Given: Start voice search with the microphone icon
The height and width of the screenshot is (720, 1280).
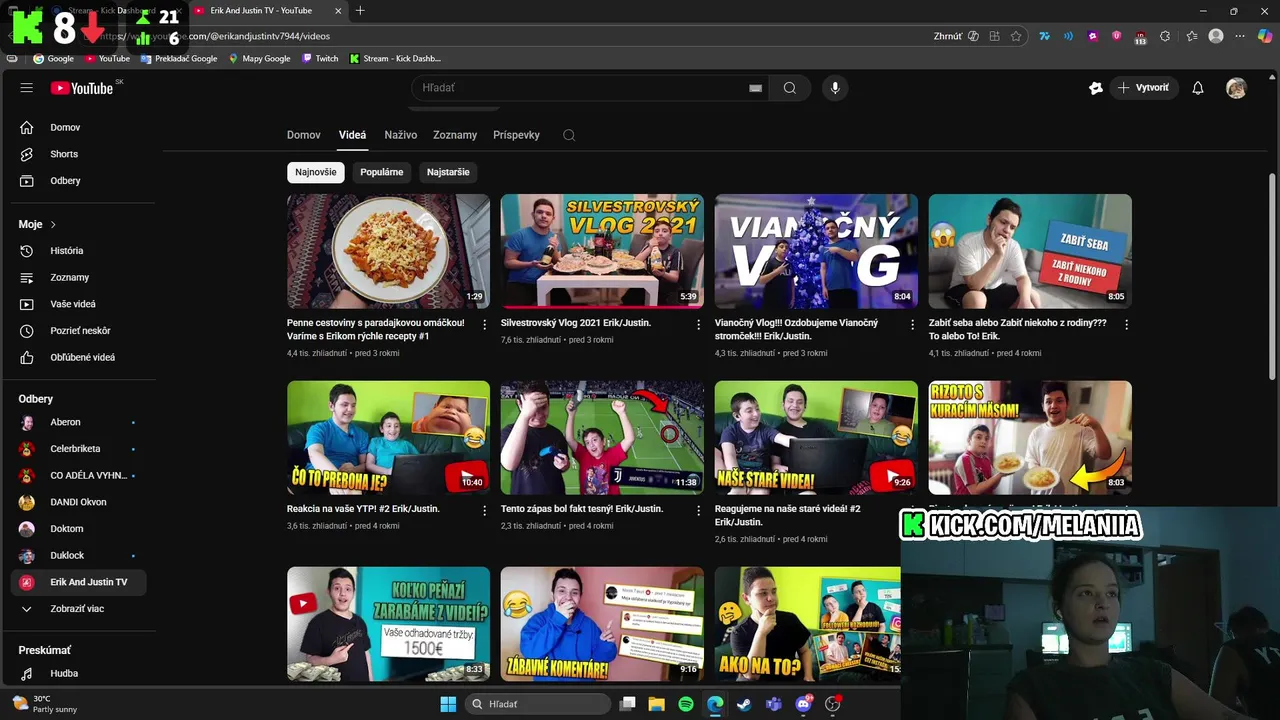Looking at the screenshot, I should click(835, 88).
